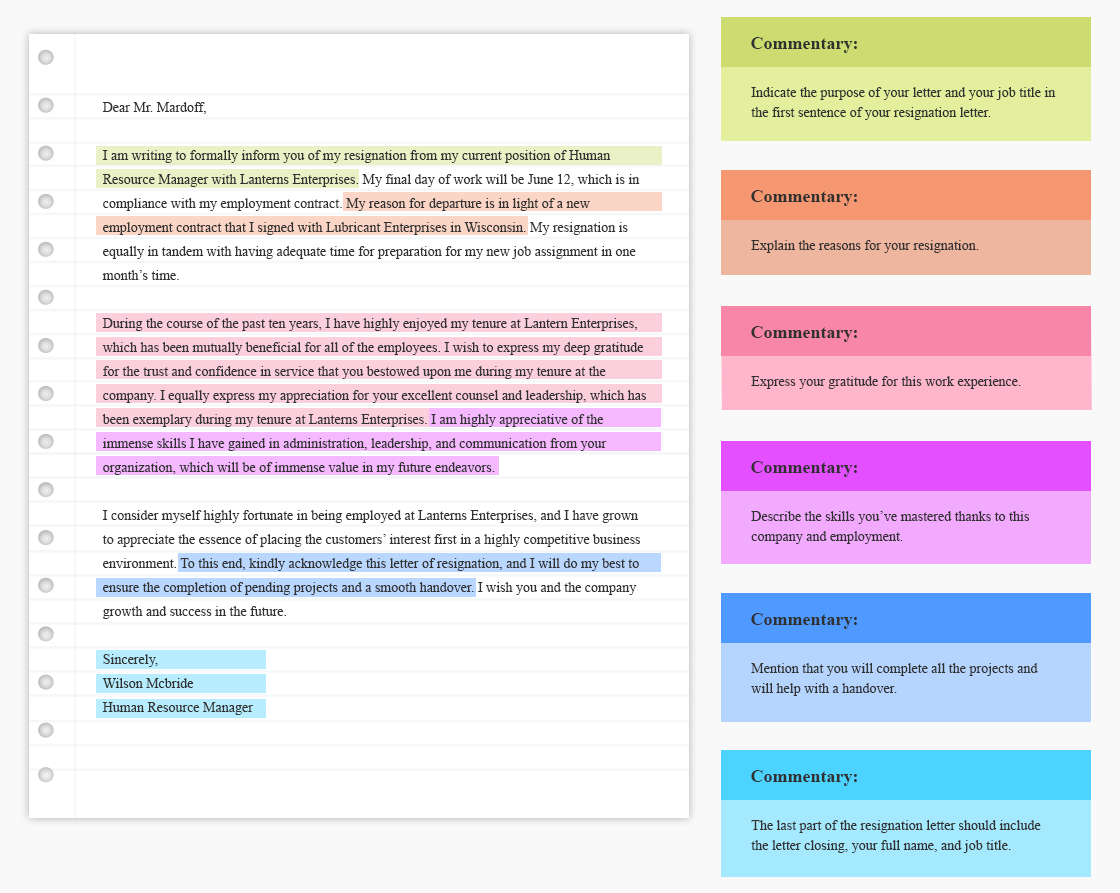Click the "Dear Mr. Mardoff," greeting line
This screenshot has width=1120, height=893.
(154, 107)
